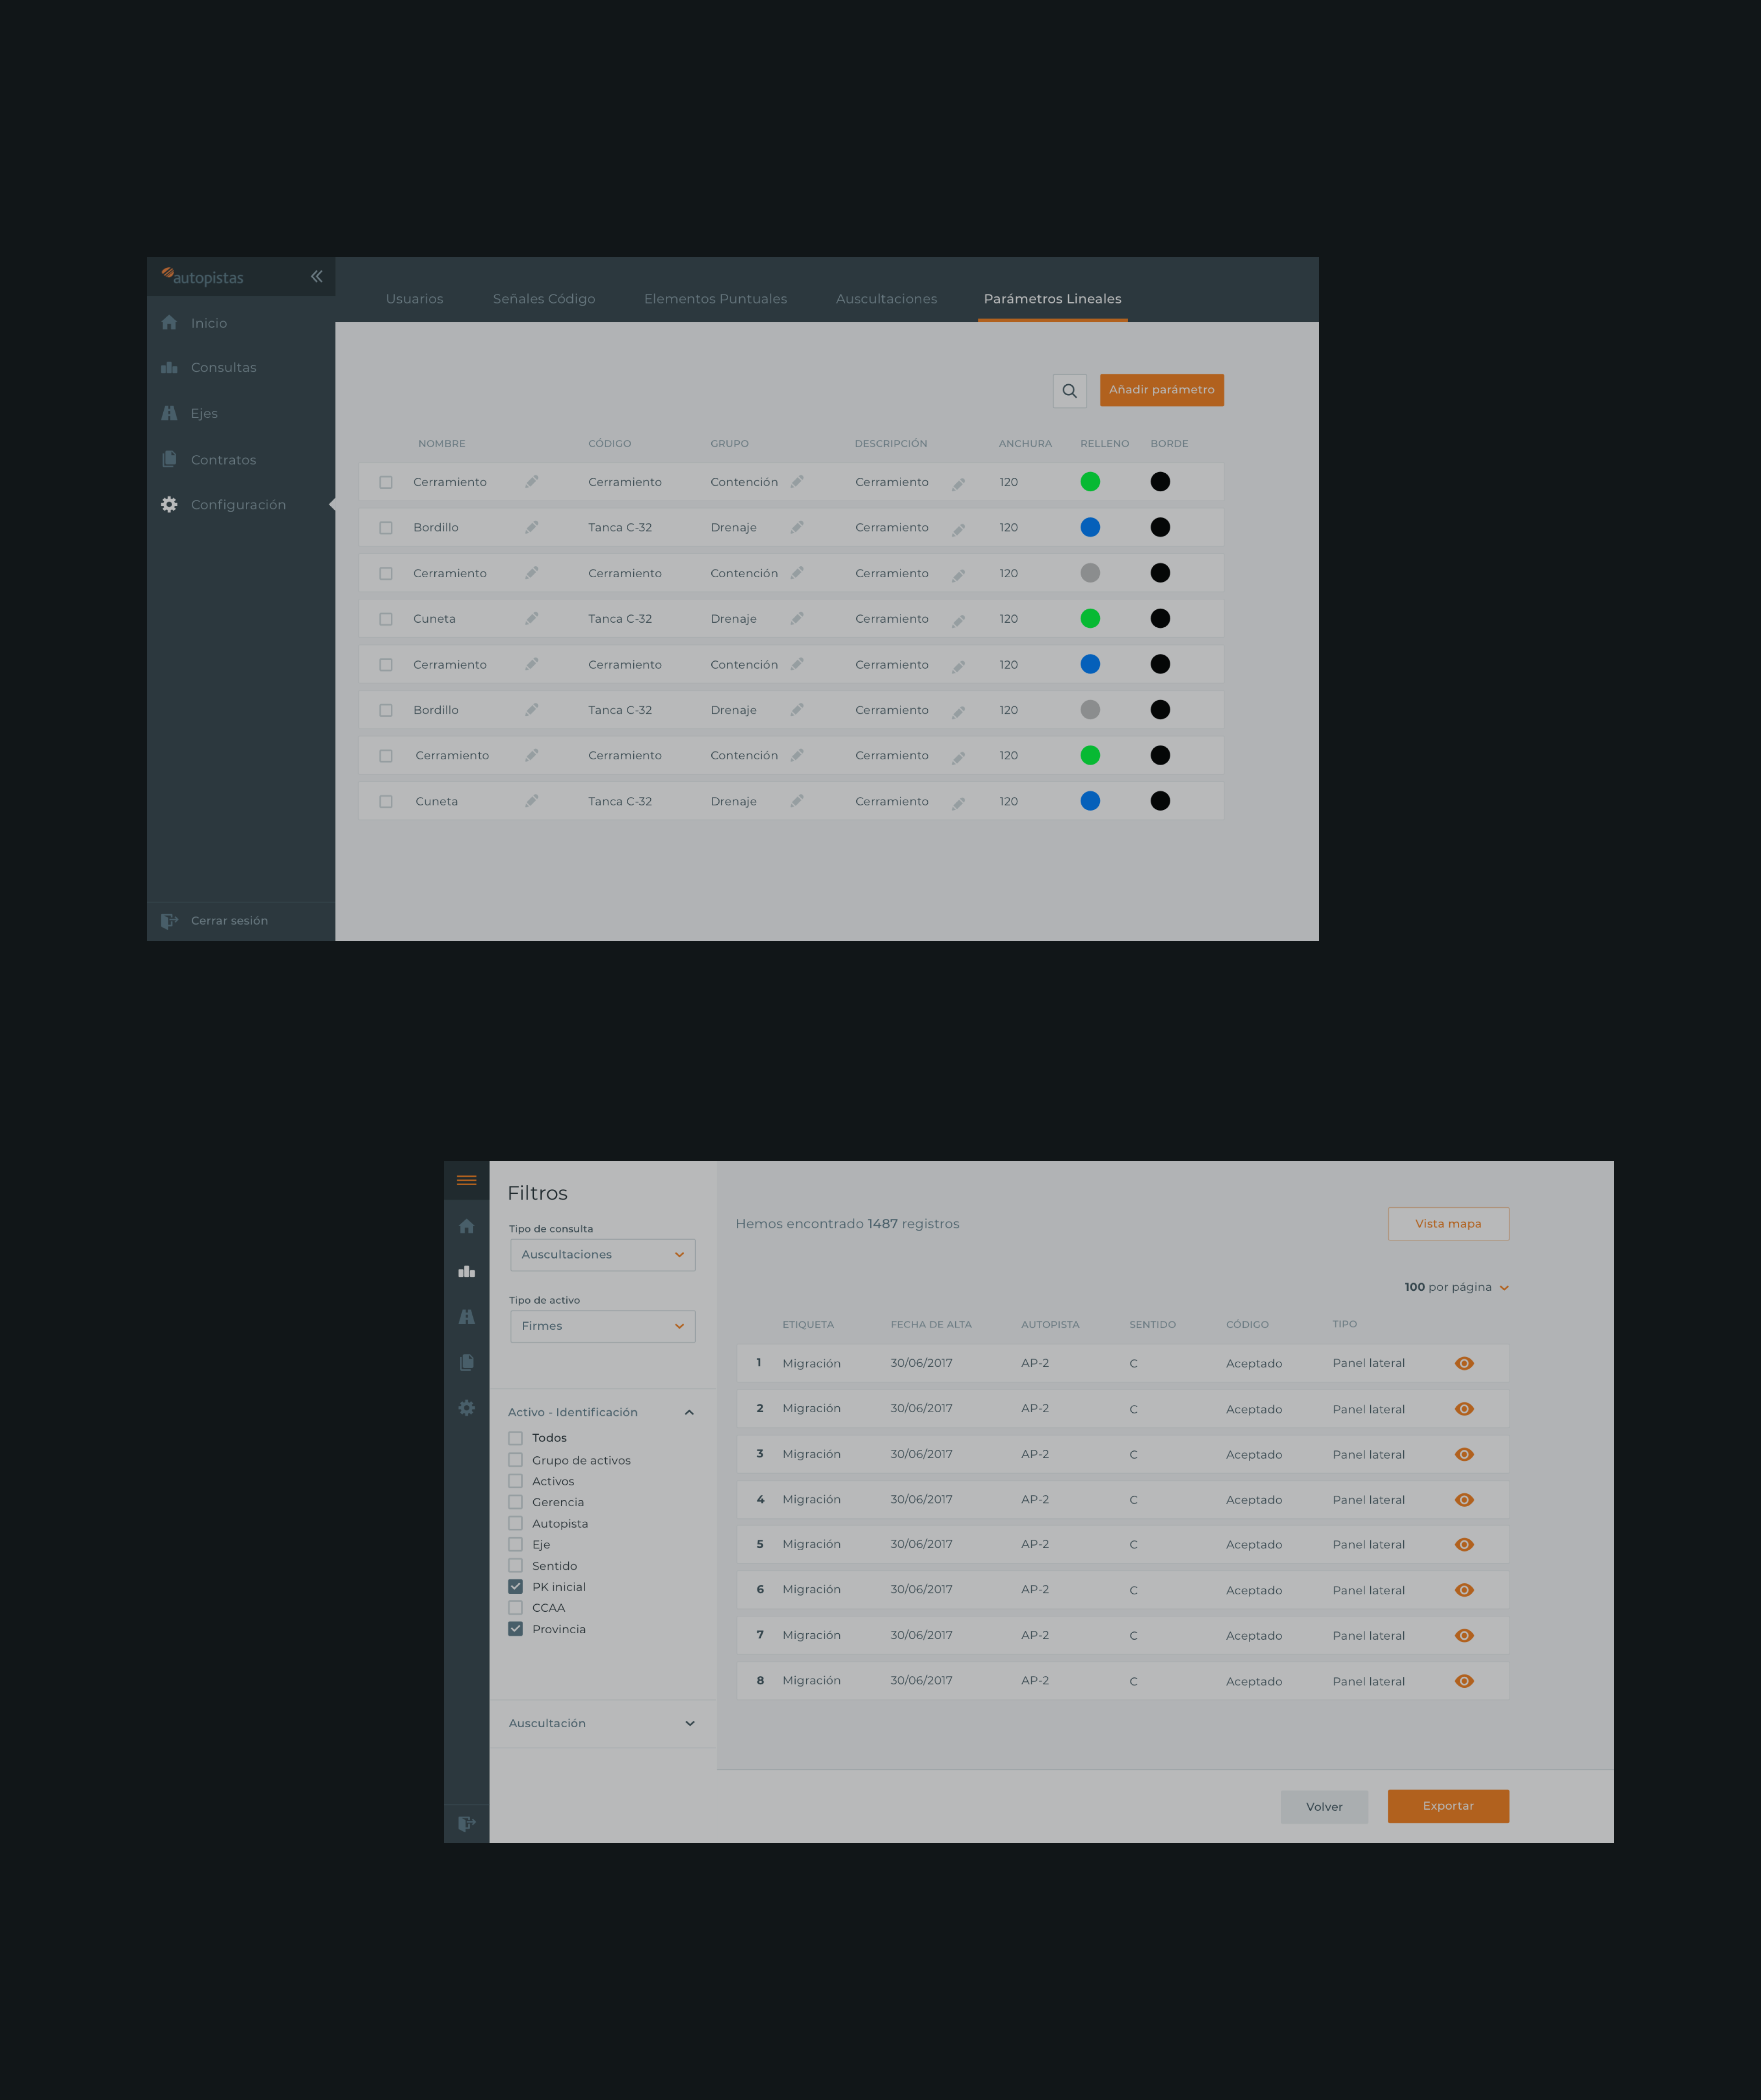Click eye icon on record row 1

tap(1464, 1363)
